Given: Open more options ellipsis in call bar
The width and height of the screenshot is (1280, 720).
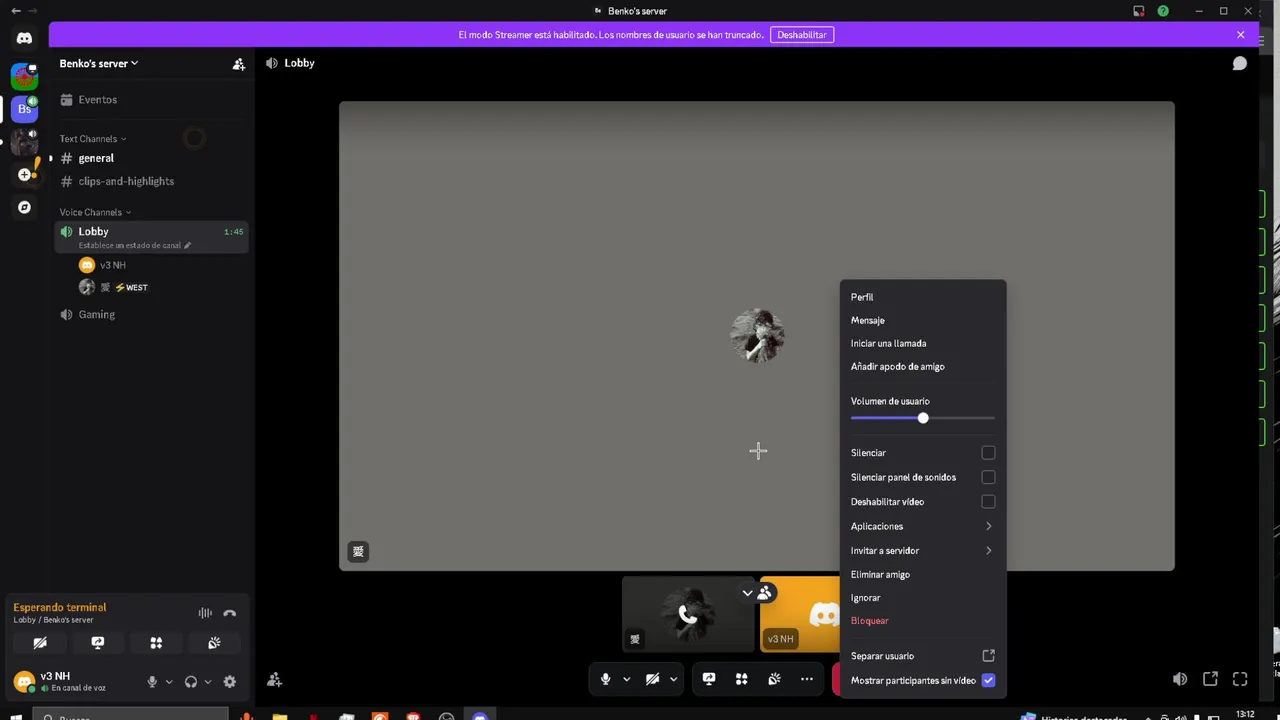Looking at the screenshot, I should click(807, 679).
